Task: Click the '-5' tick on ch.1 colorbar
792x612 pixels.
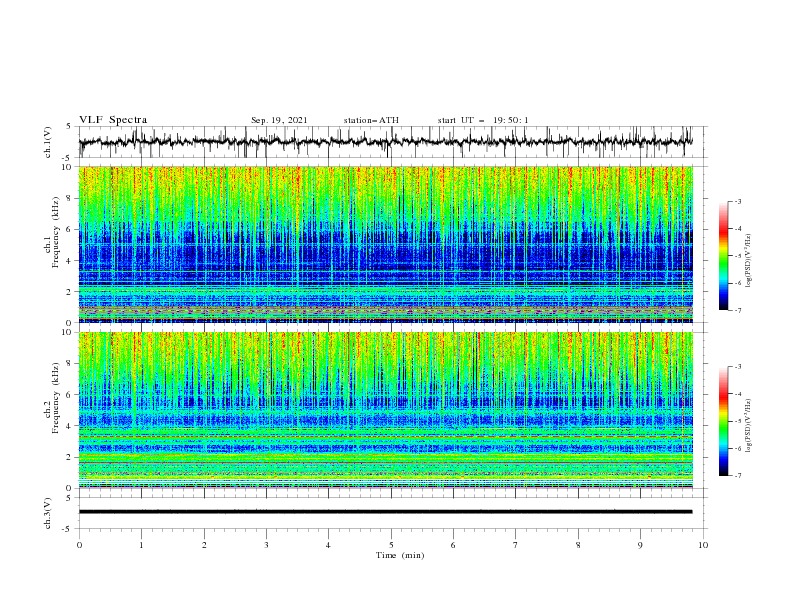Action: pyautogui.click(x=737, y=256)
